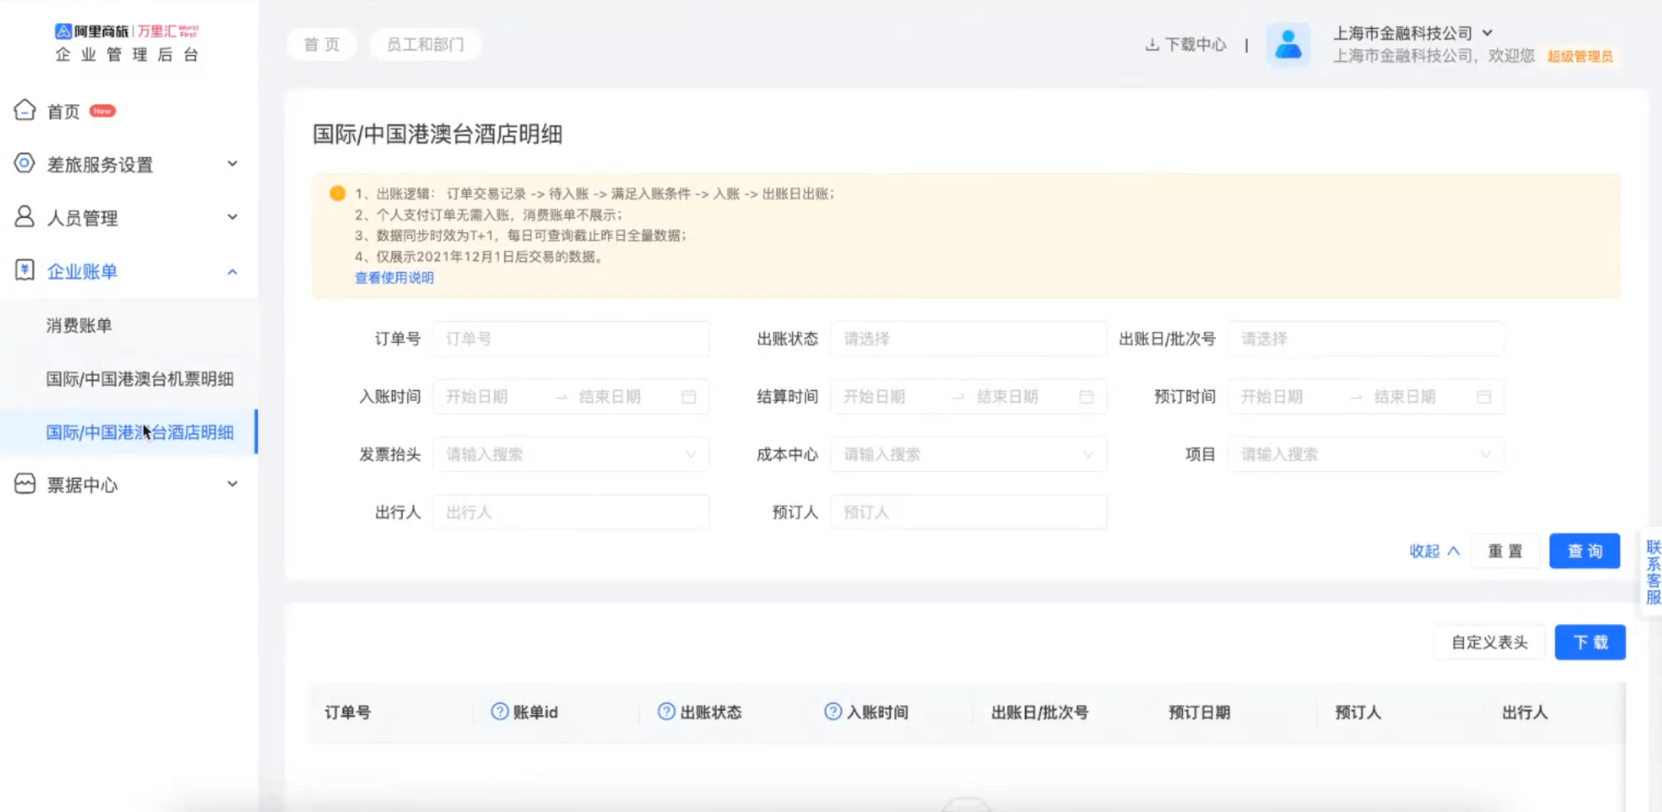Screen dimensions: 1662x812
Task: Click the 票据中心 sidebar icon
Action: tap(25, 484)
